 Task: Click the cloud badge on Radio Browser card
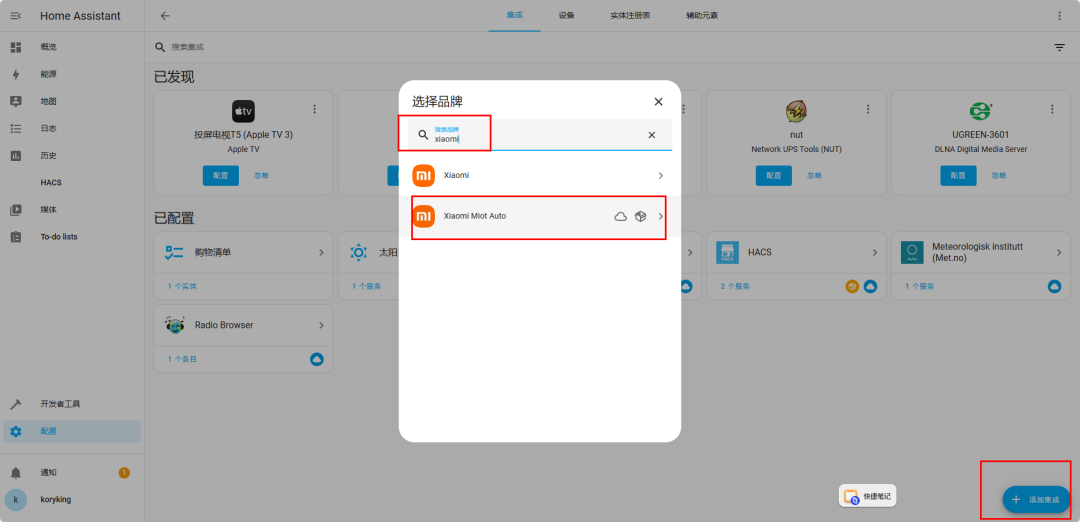point(317,359)
